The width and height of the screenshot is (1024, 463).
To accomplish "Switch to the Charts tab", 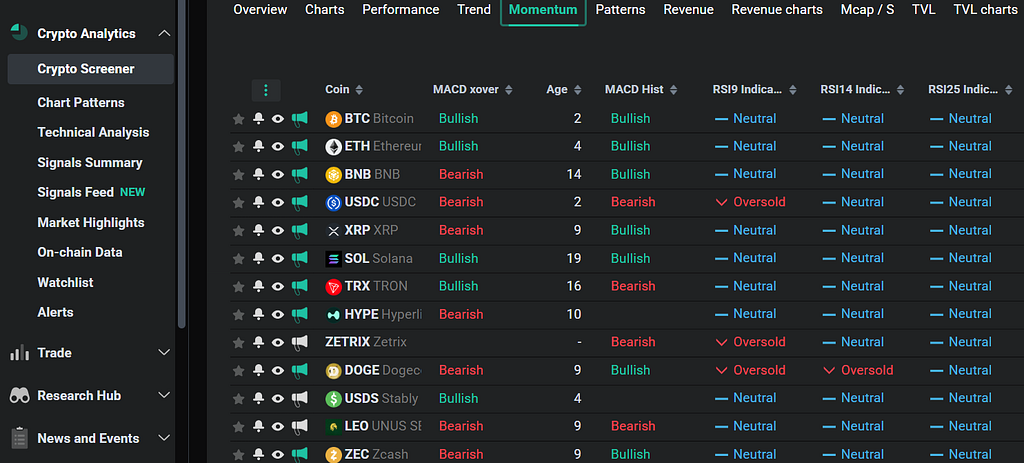I will 325,10.
